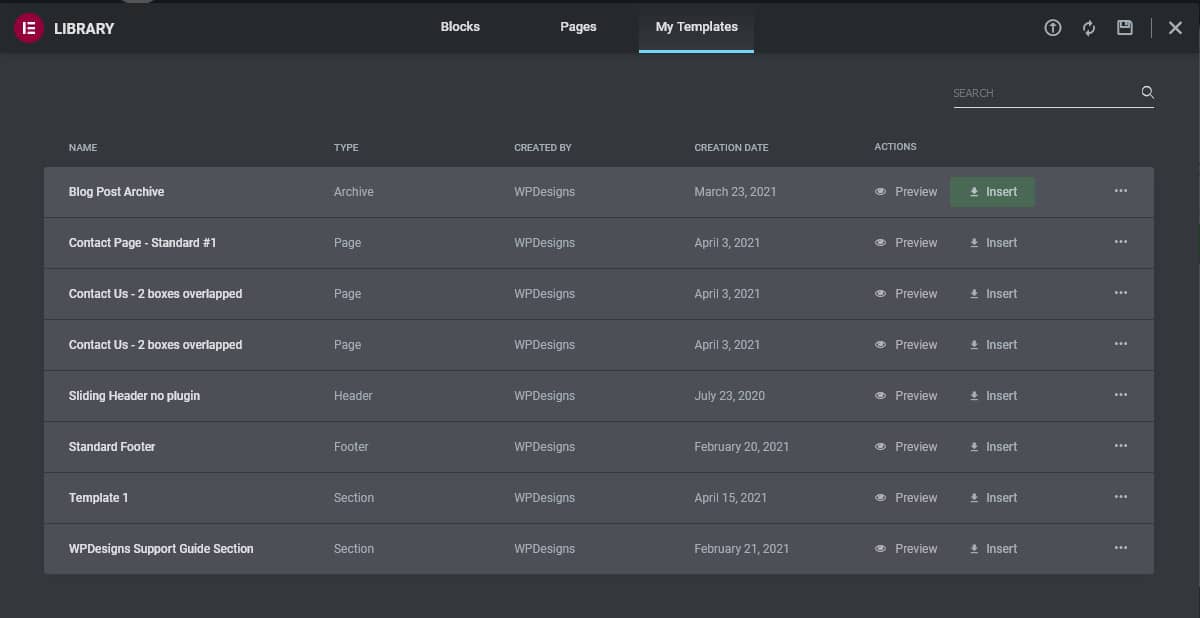This screenshot has height=618, width=1200.
Task: Open more options for Standard Footer
Action: (1120, 446)
